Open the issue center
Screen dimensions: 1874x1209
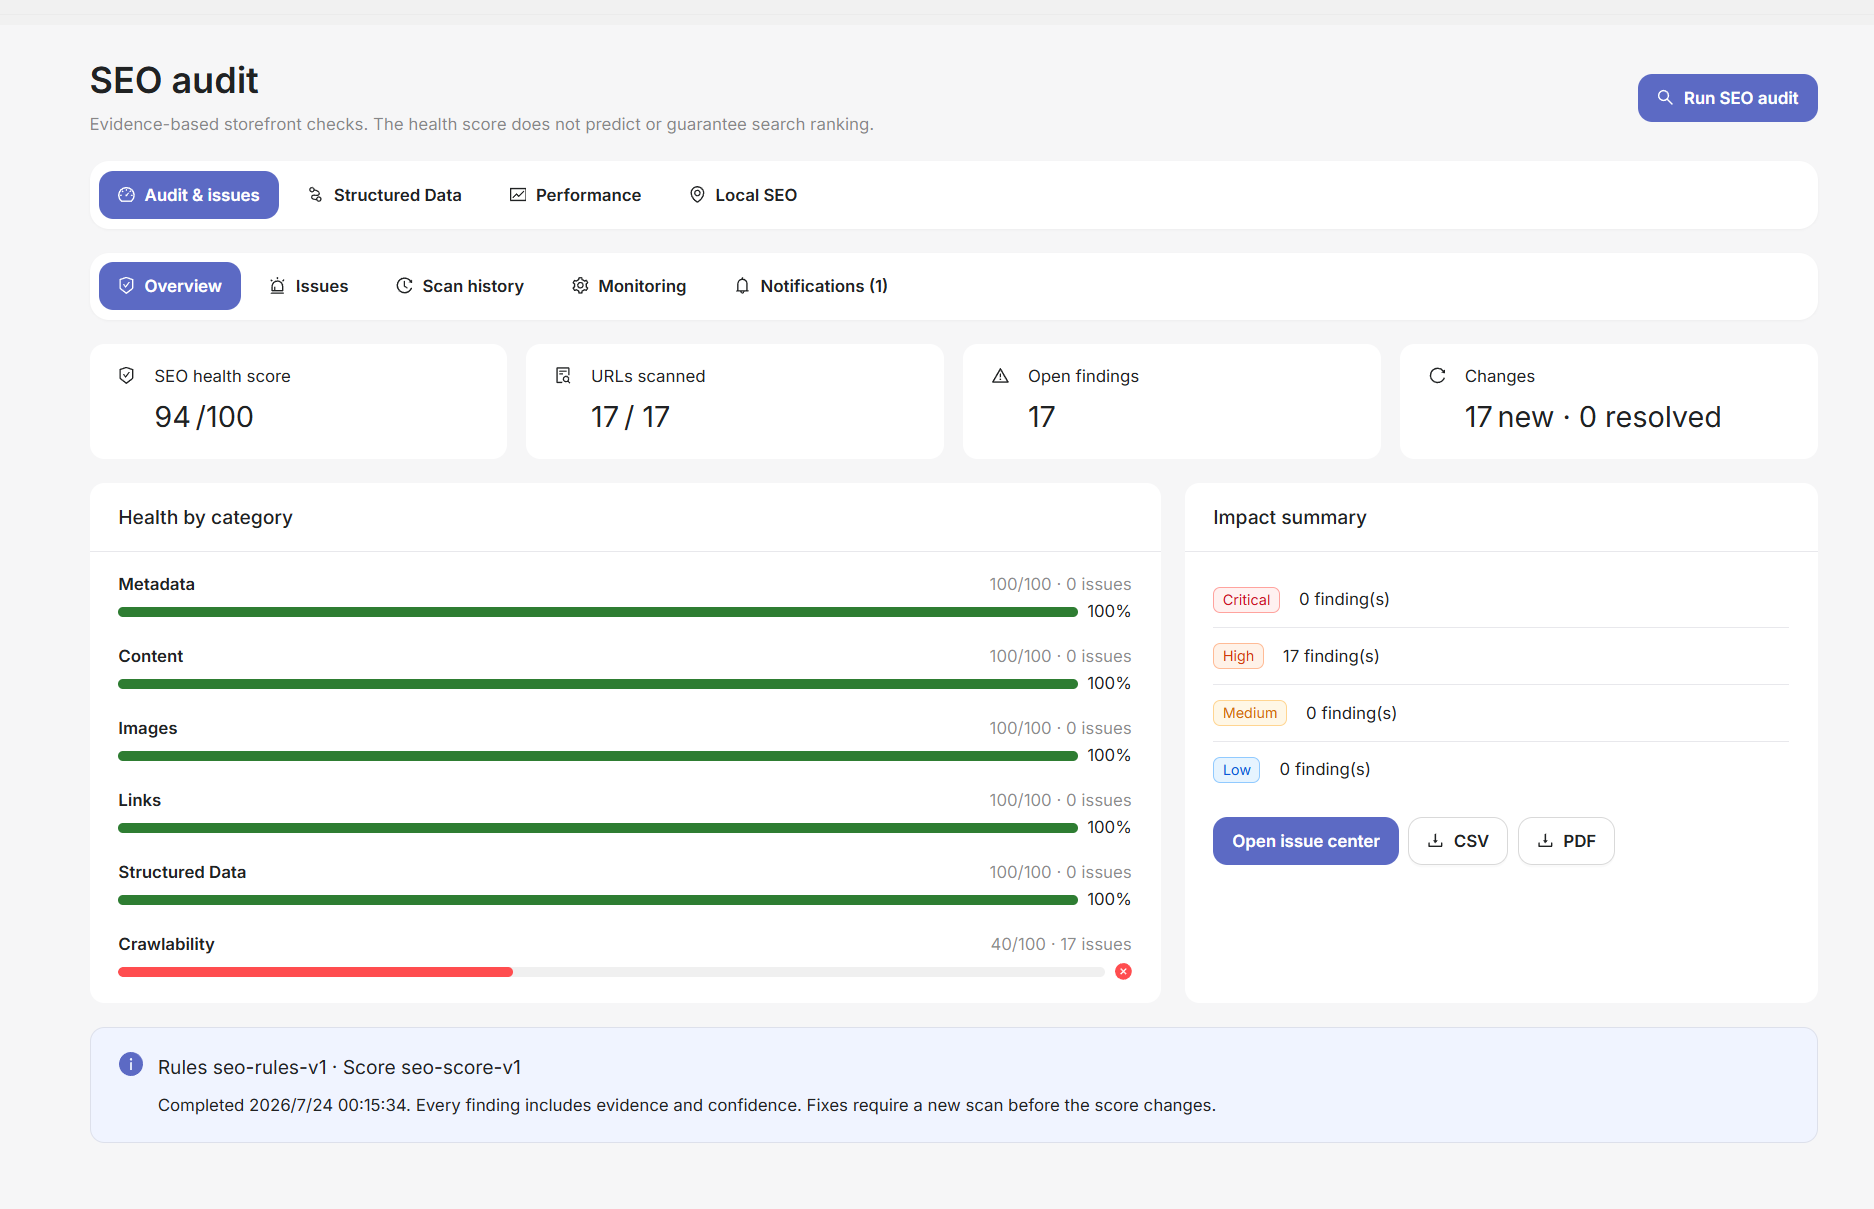point(1305,841)
